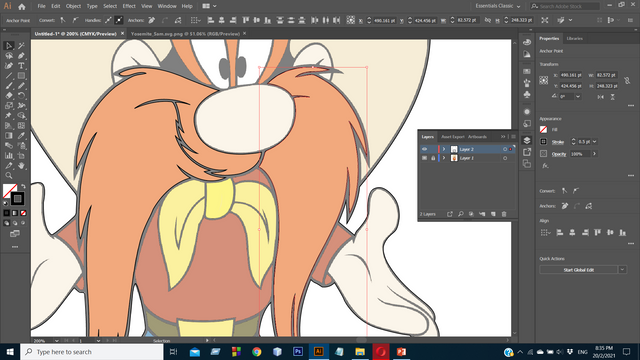This screenshot has width=640, height=360.
Task: Click the Opacity link in Appearance
Action: pos(559,154)
